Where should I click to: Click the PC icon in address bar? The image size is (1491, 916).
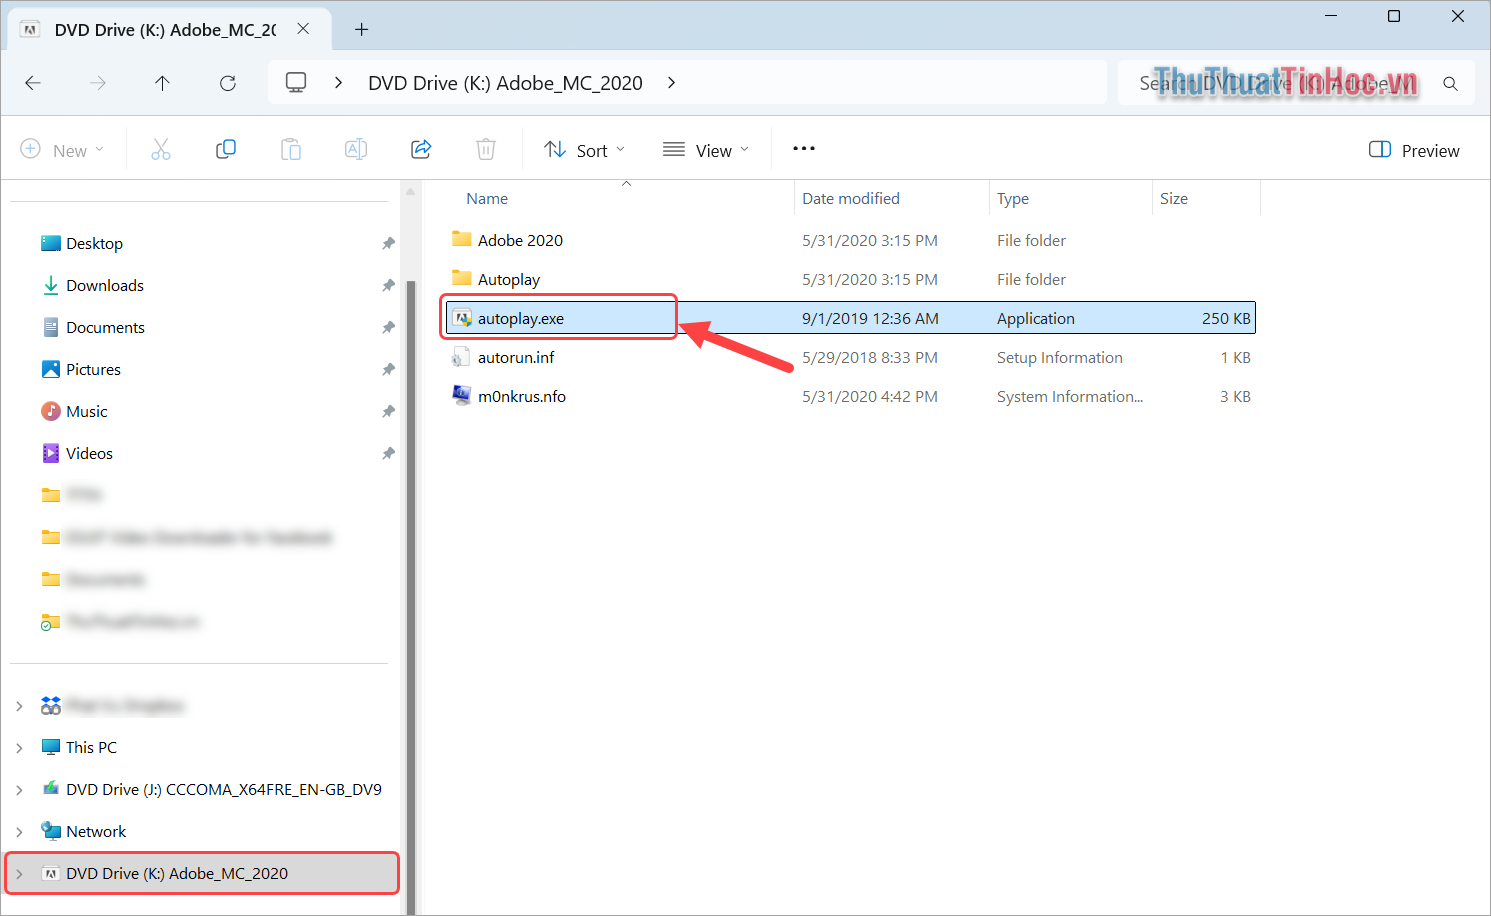pyautogui.click(x=296, y=82)
